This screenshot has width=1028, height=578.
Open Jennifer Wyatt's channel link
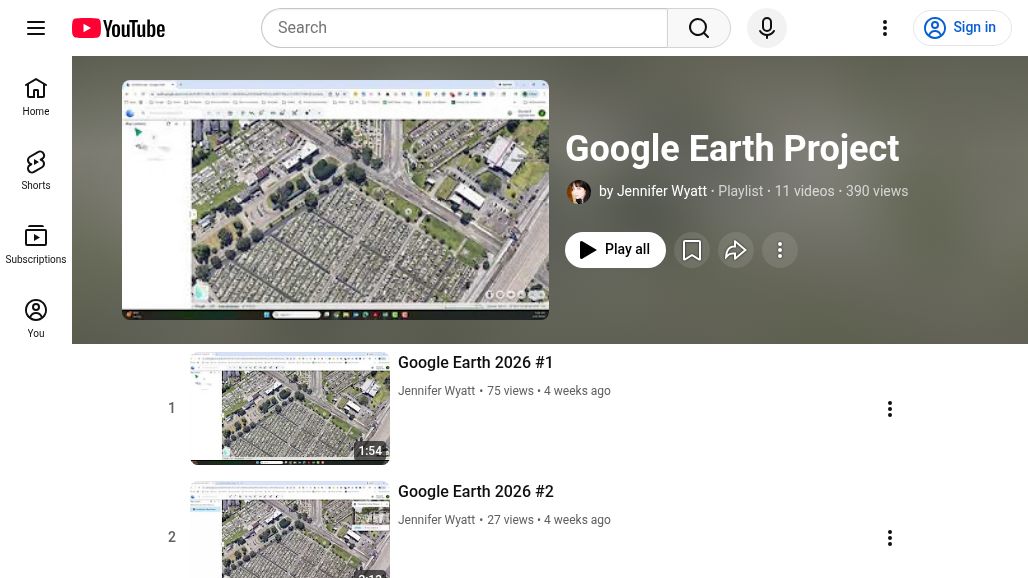point(661,191)
